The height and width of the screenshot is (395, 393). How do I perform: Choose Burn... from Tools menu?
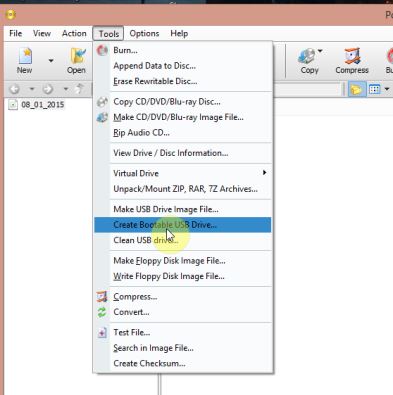pos(183,50)
